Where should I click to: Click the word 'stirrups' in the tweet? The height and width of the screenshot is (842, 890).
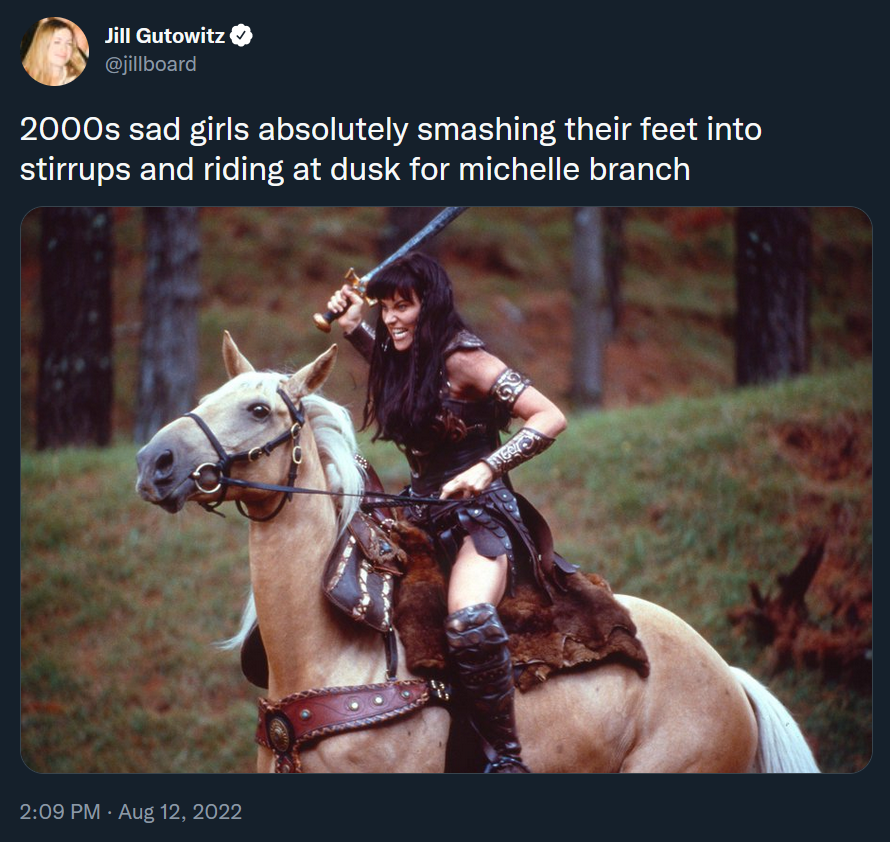pyautogui.click(x=75, y=170)
